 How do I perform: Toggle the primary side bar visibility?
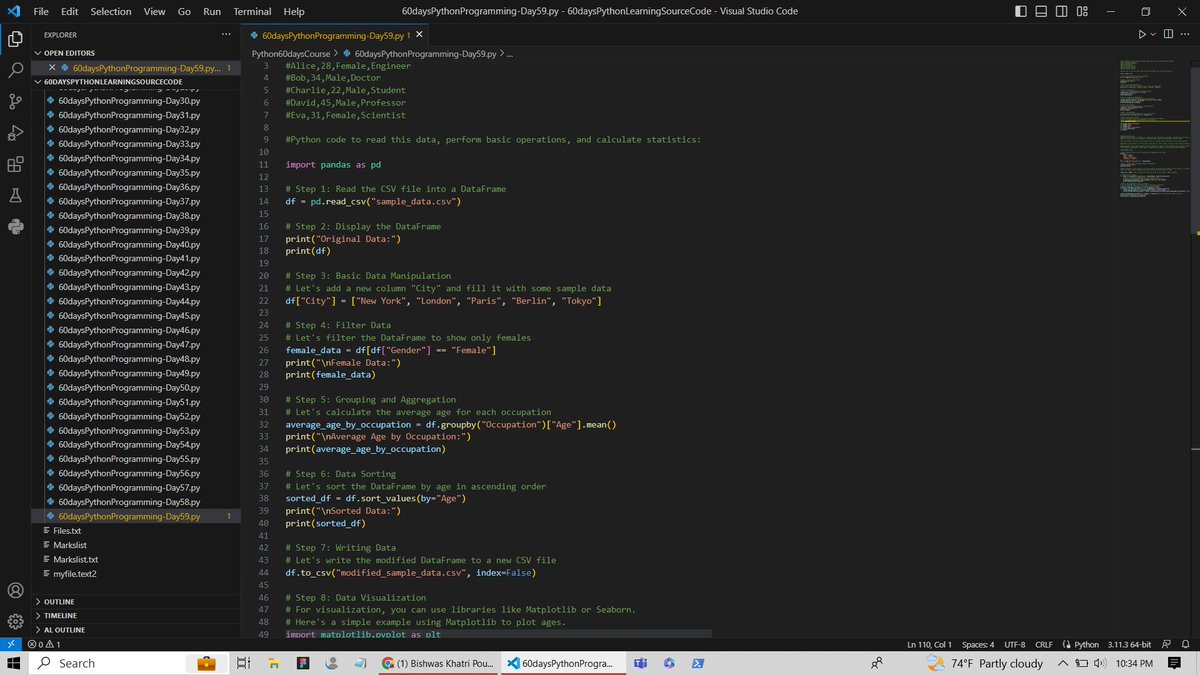1021,11
